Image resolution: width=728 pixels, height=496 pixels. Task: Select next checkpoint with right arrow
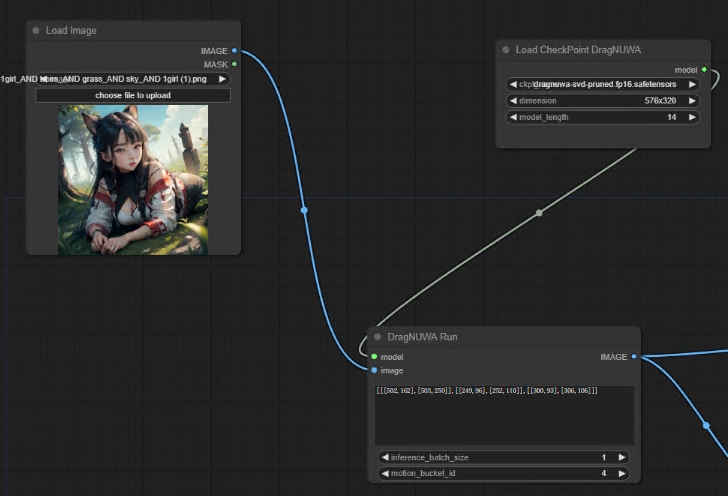692,84
